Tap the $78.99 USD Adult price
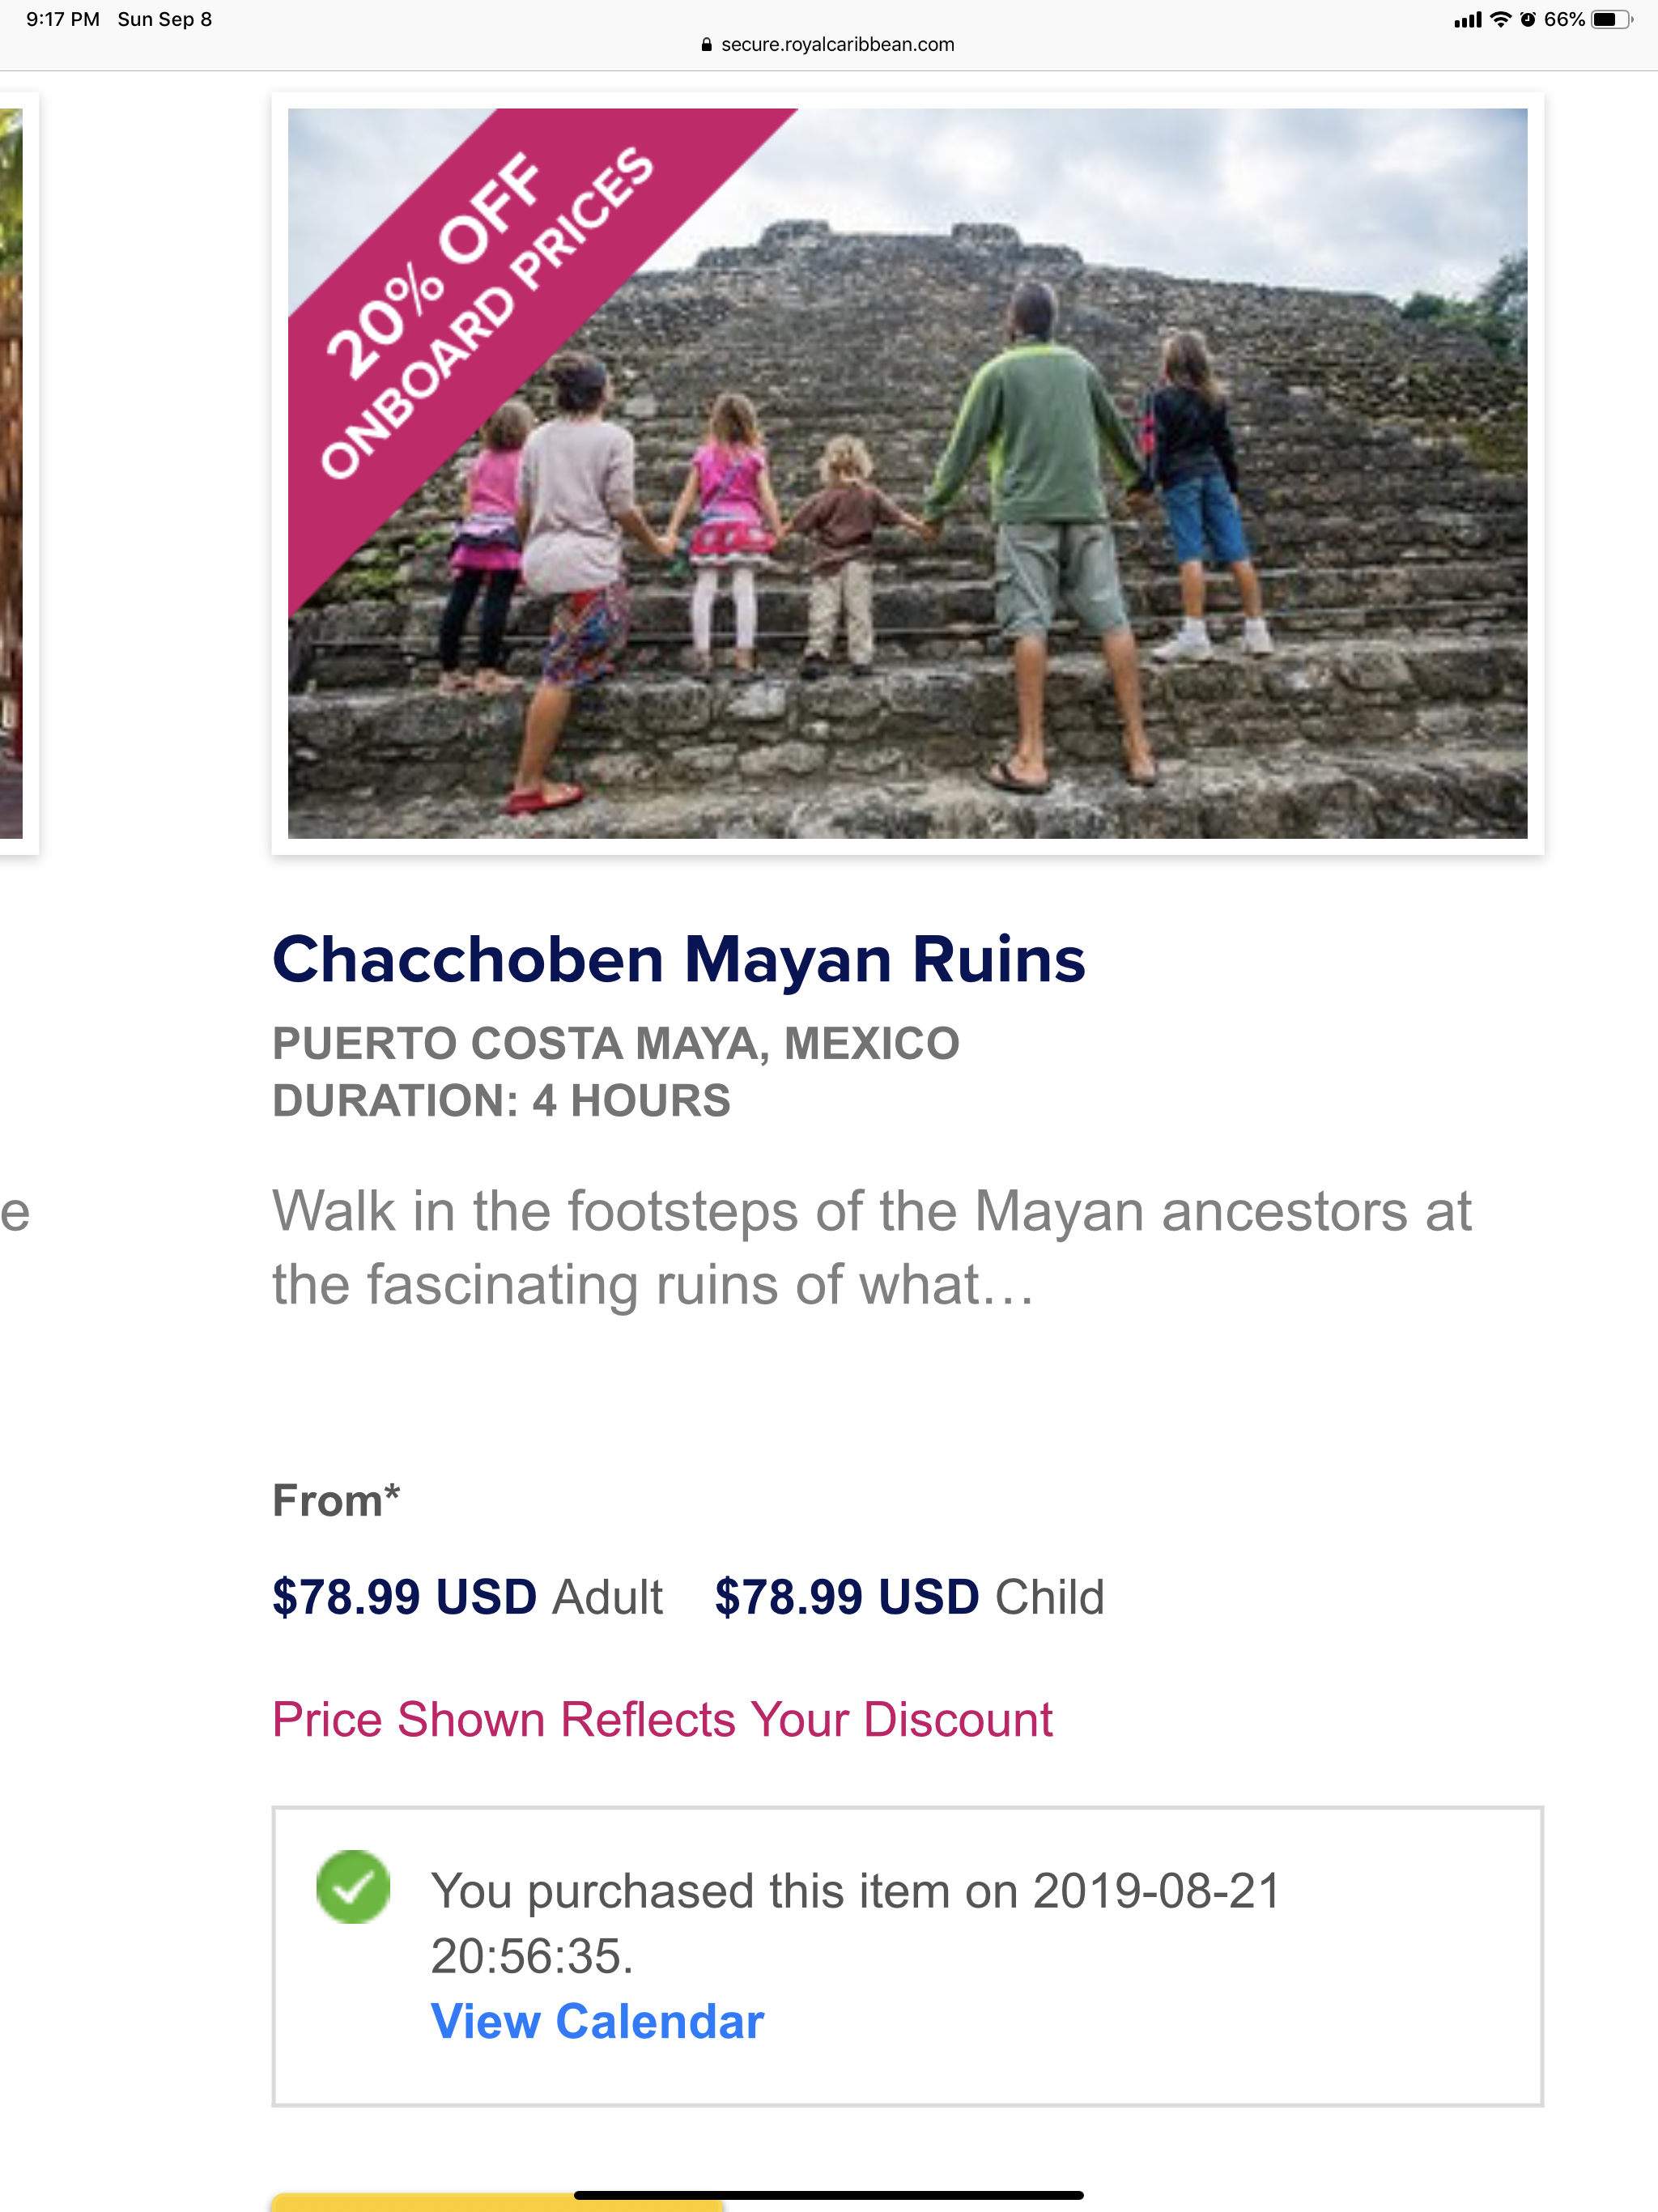 point(467,1597)
